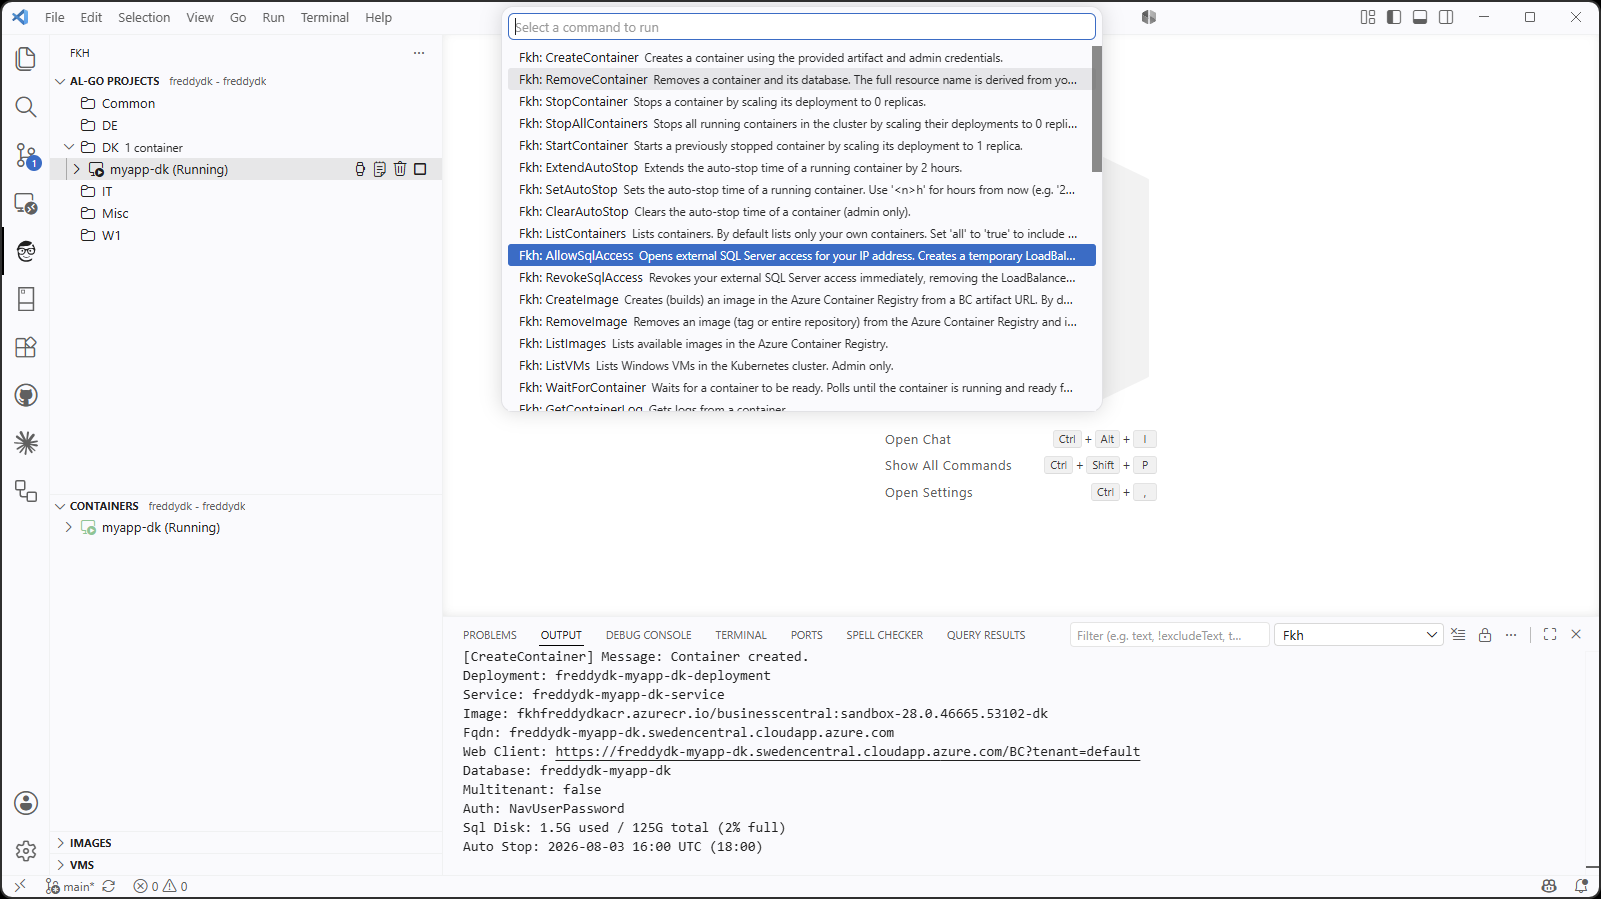Run Fkh: RemoveContainer command
The height and width of the screenshot is (899, 1601).
[800, 80]
